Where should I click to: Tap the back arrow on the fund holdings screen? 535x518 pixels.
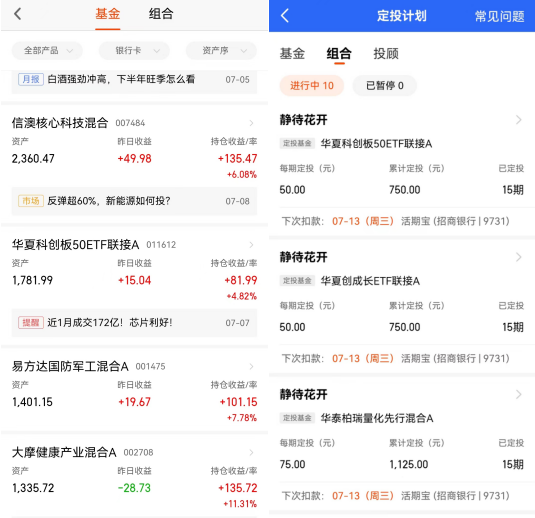click(17, 14)
